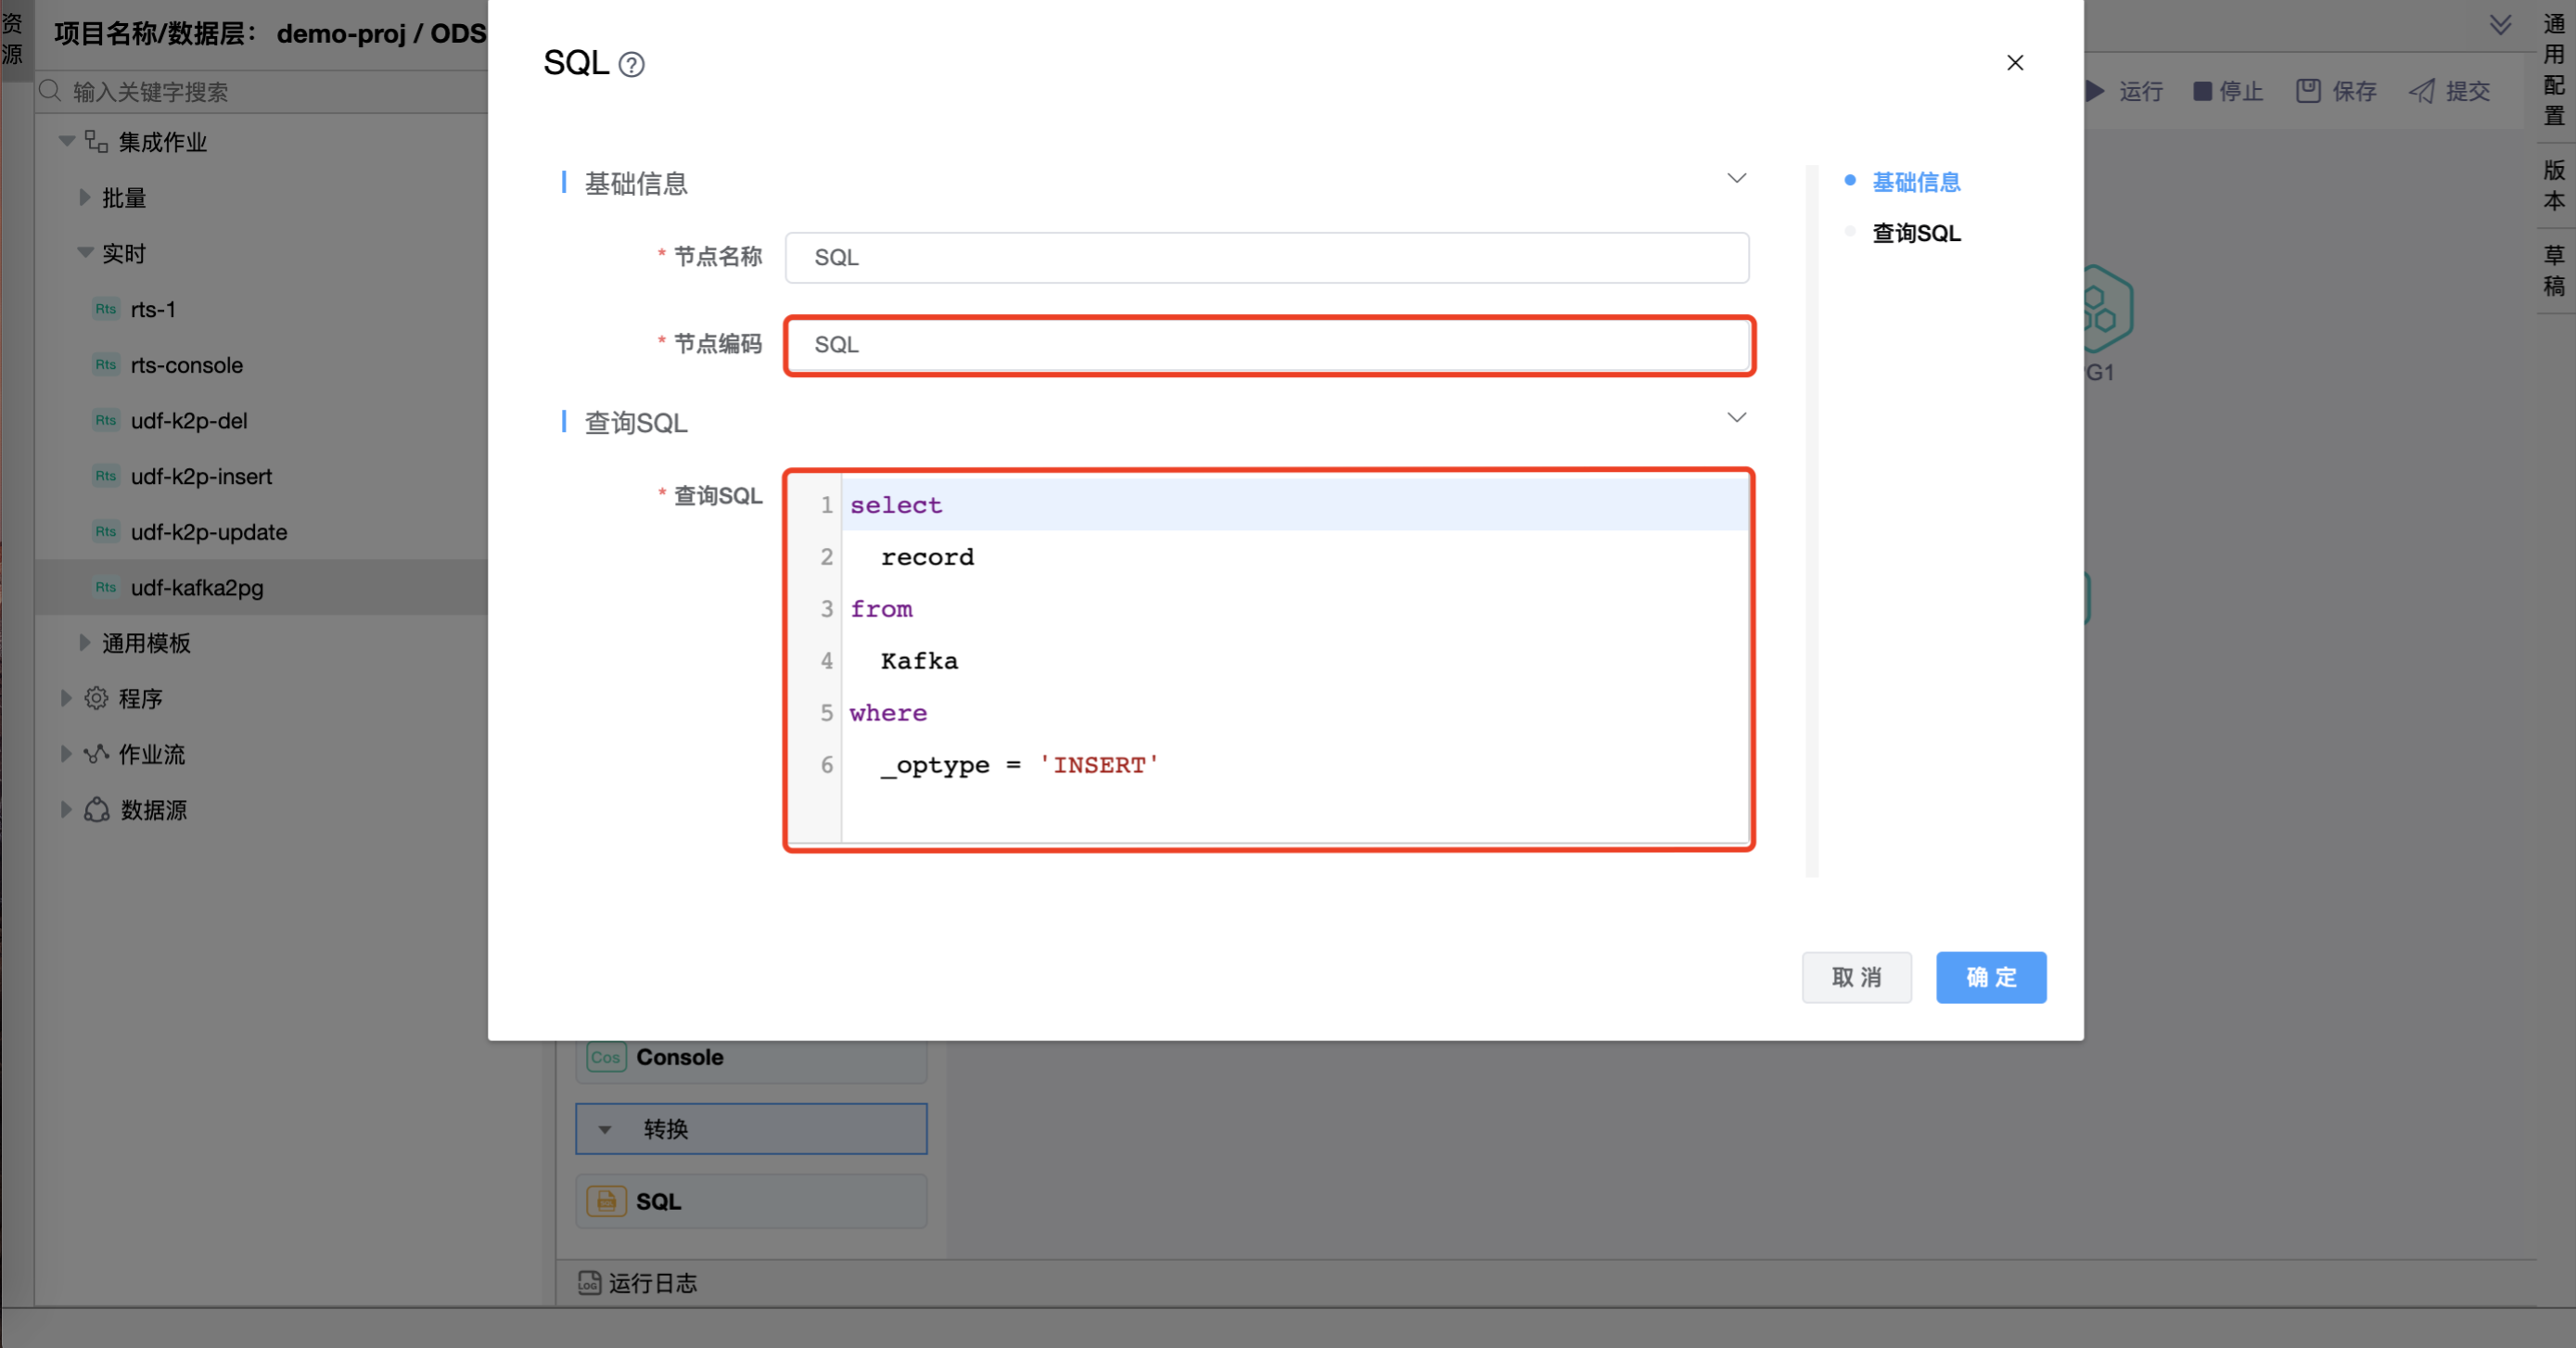Click the search magnifier icon in sidebar
Screen dimensions: 2576x1348
tap(50, 91)
